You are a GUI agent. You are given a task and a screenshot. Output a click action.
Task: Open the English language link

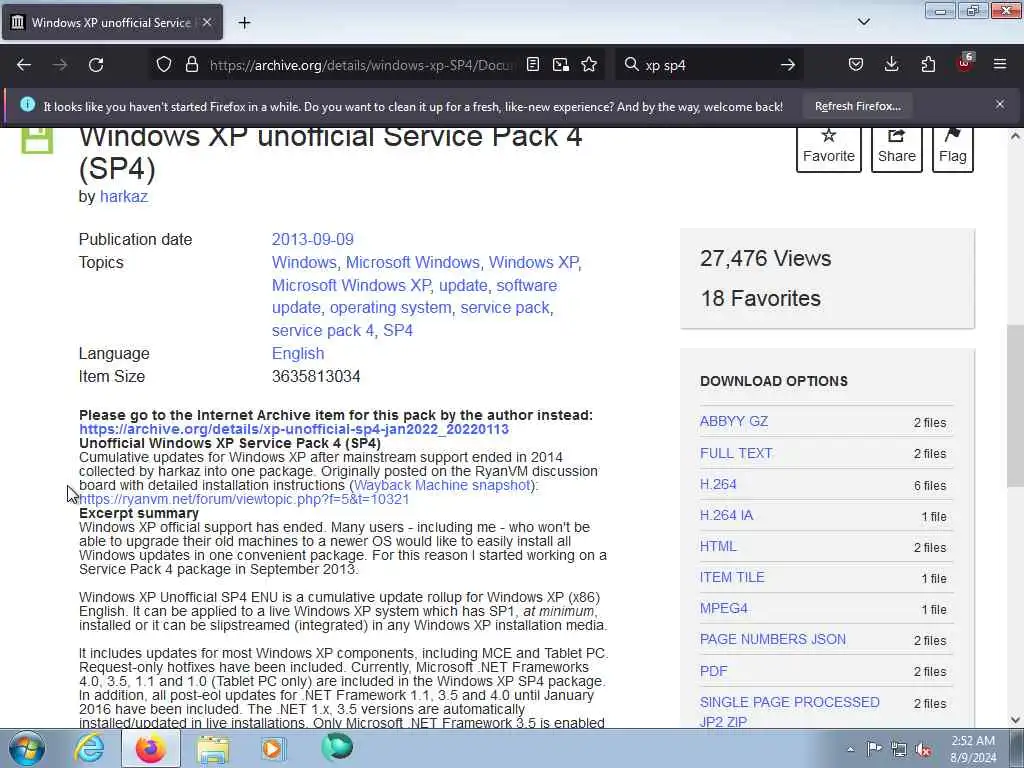click(x=298, y=353)
